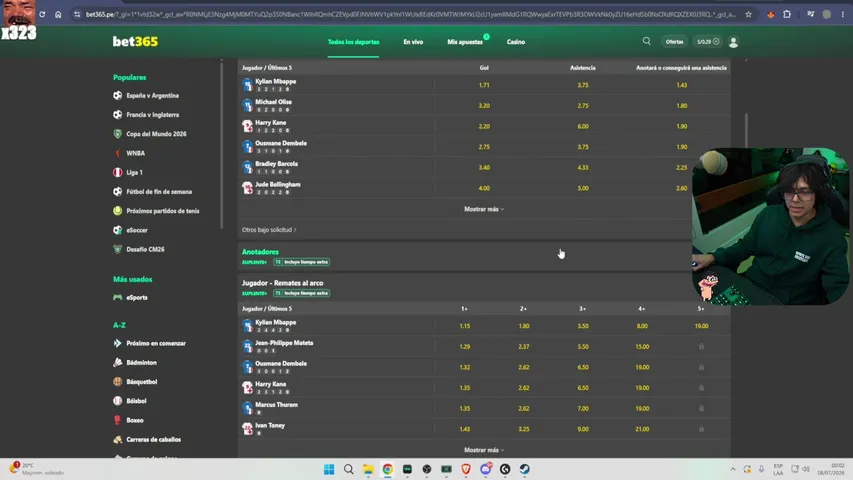Open Brave browser from the taskbar
Image resolution: width=853 pixels, height=480 pixels.
[x=466, y=469]
